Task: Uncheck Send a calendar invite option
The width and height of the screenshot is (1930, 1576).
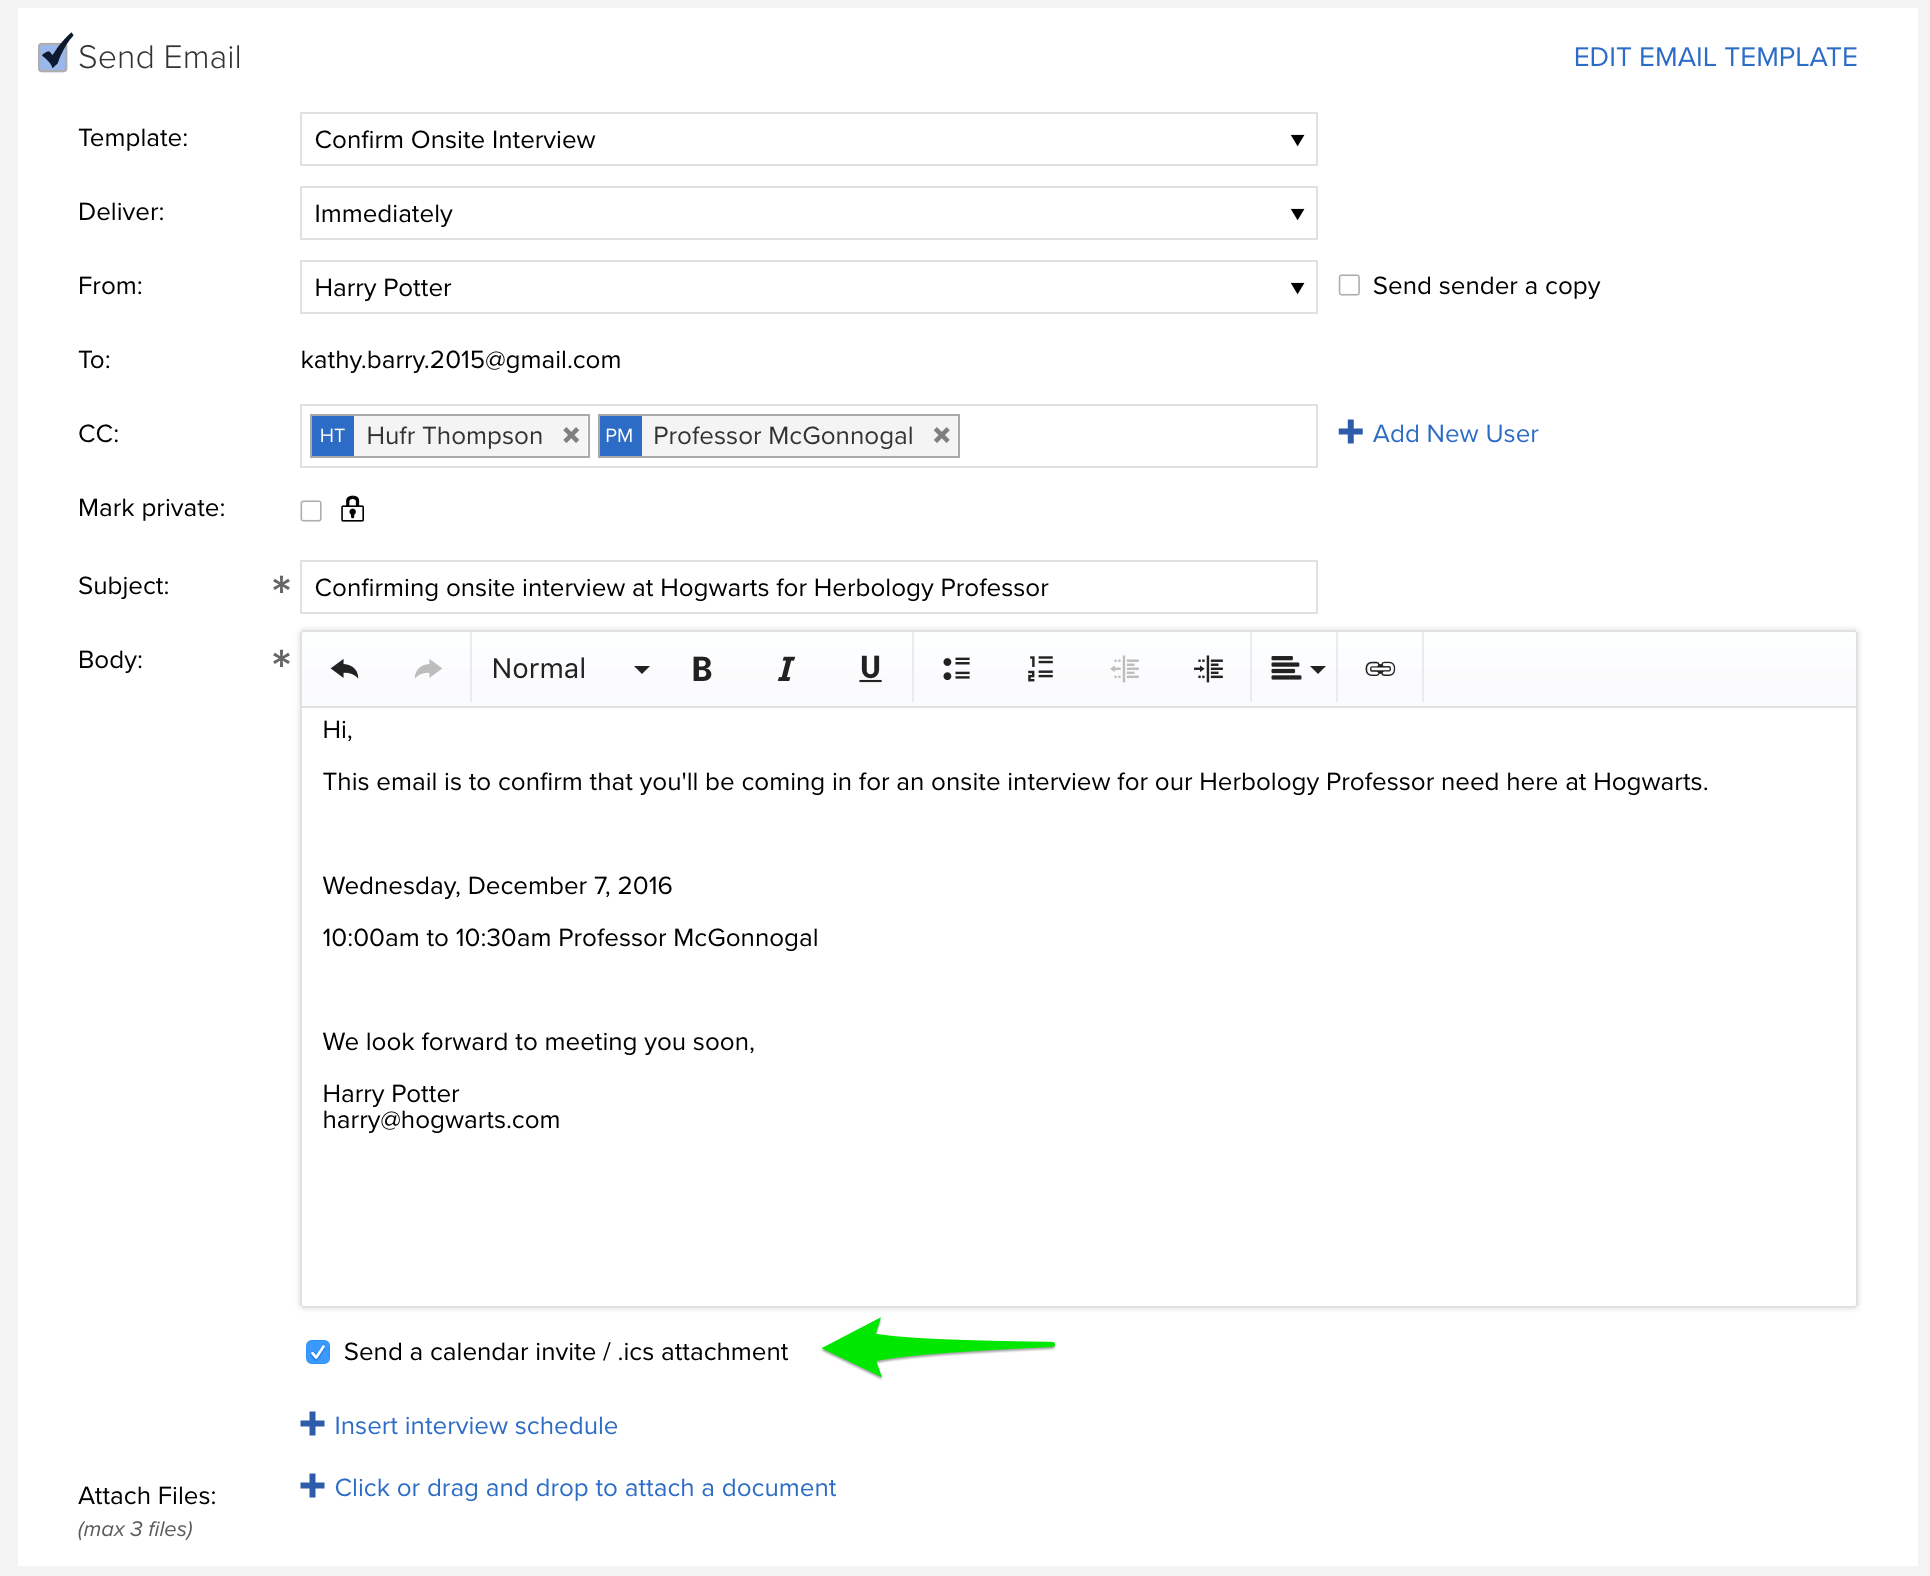Action: (318, 1352)
